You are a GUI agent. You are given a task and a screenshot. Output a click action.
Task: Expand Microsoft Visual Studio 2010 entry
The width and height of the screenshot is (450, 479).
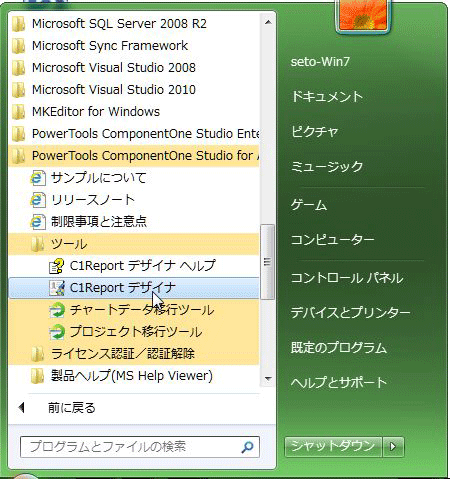point(134,90)
